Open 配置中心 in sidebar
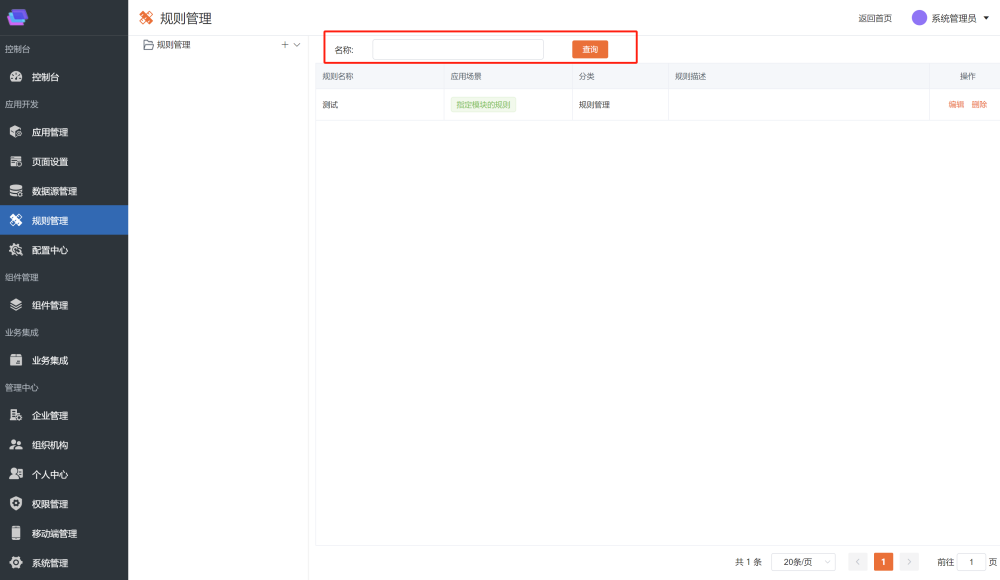Screen dimensions: 1000x580 tap(49, 250)
